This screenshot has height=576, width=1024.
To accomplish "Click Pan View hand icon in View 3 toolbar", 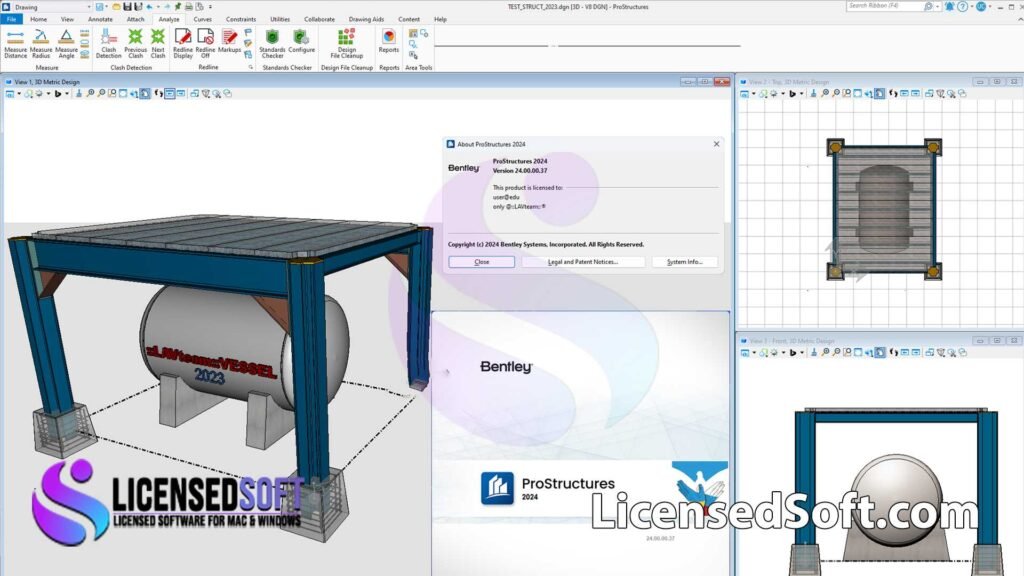I will (x=880, y=353).
